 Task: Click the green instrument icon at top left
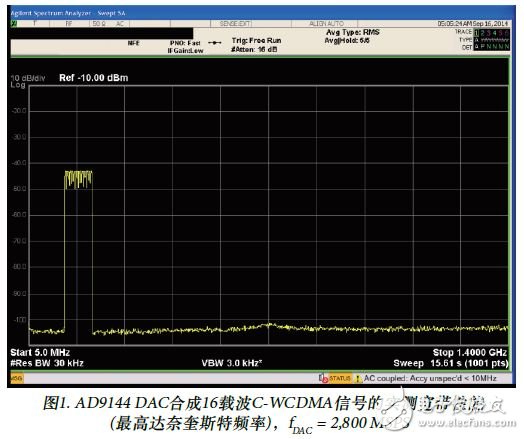point(14,23)
